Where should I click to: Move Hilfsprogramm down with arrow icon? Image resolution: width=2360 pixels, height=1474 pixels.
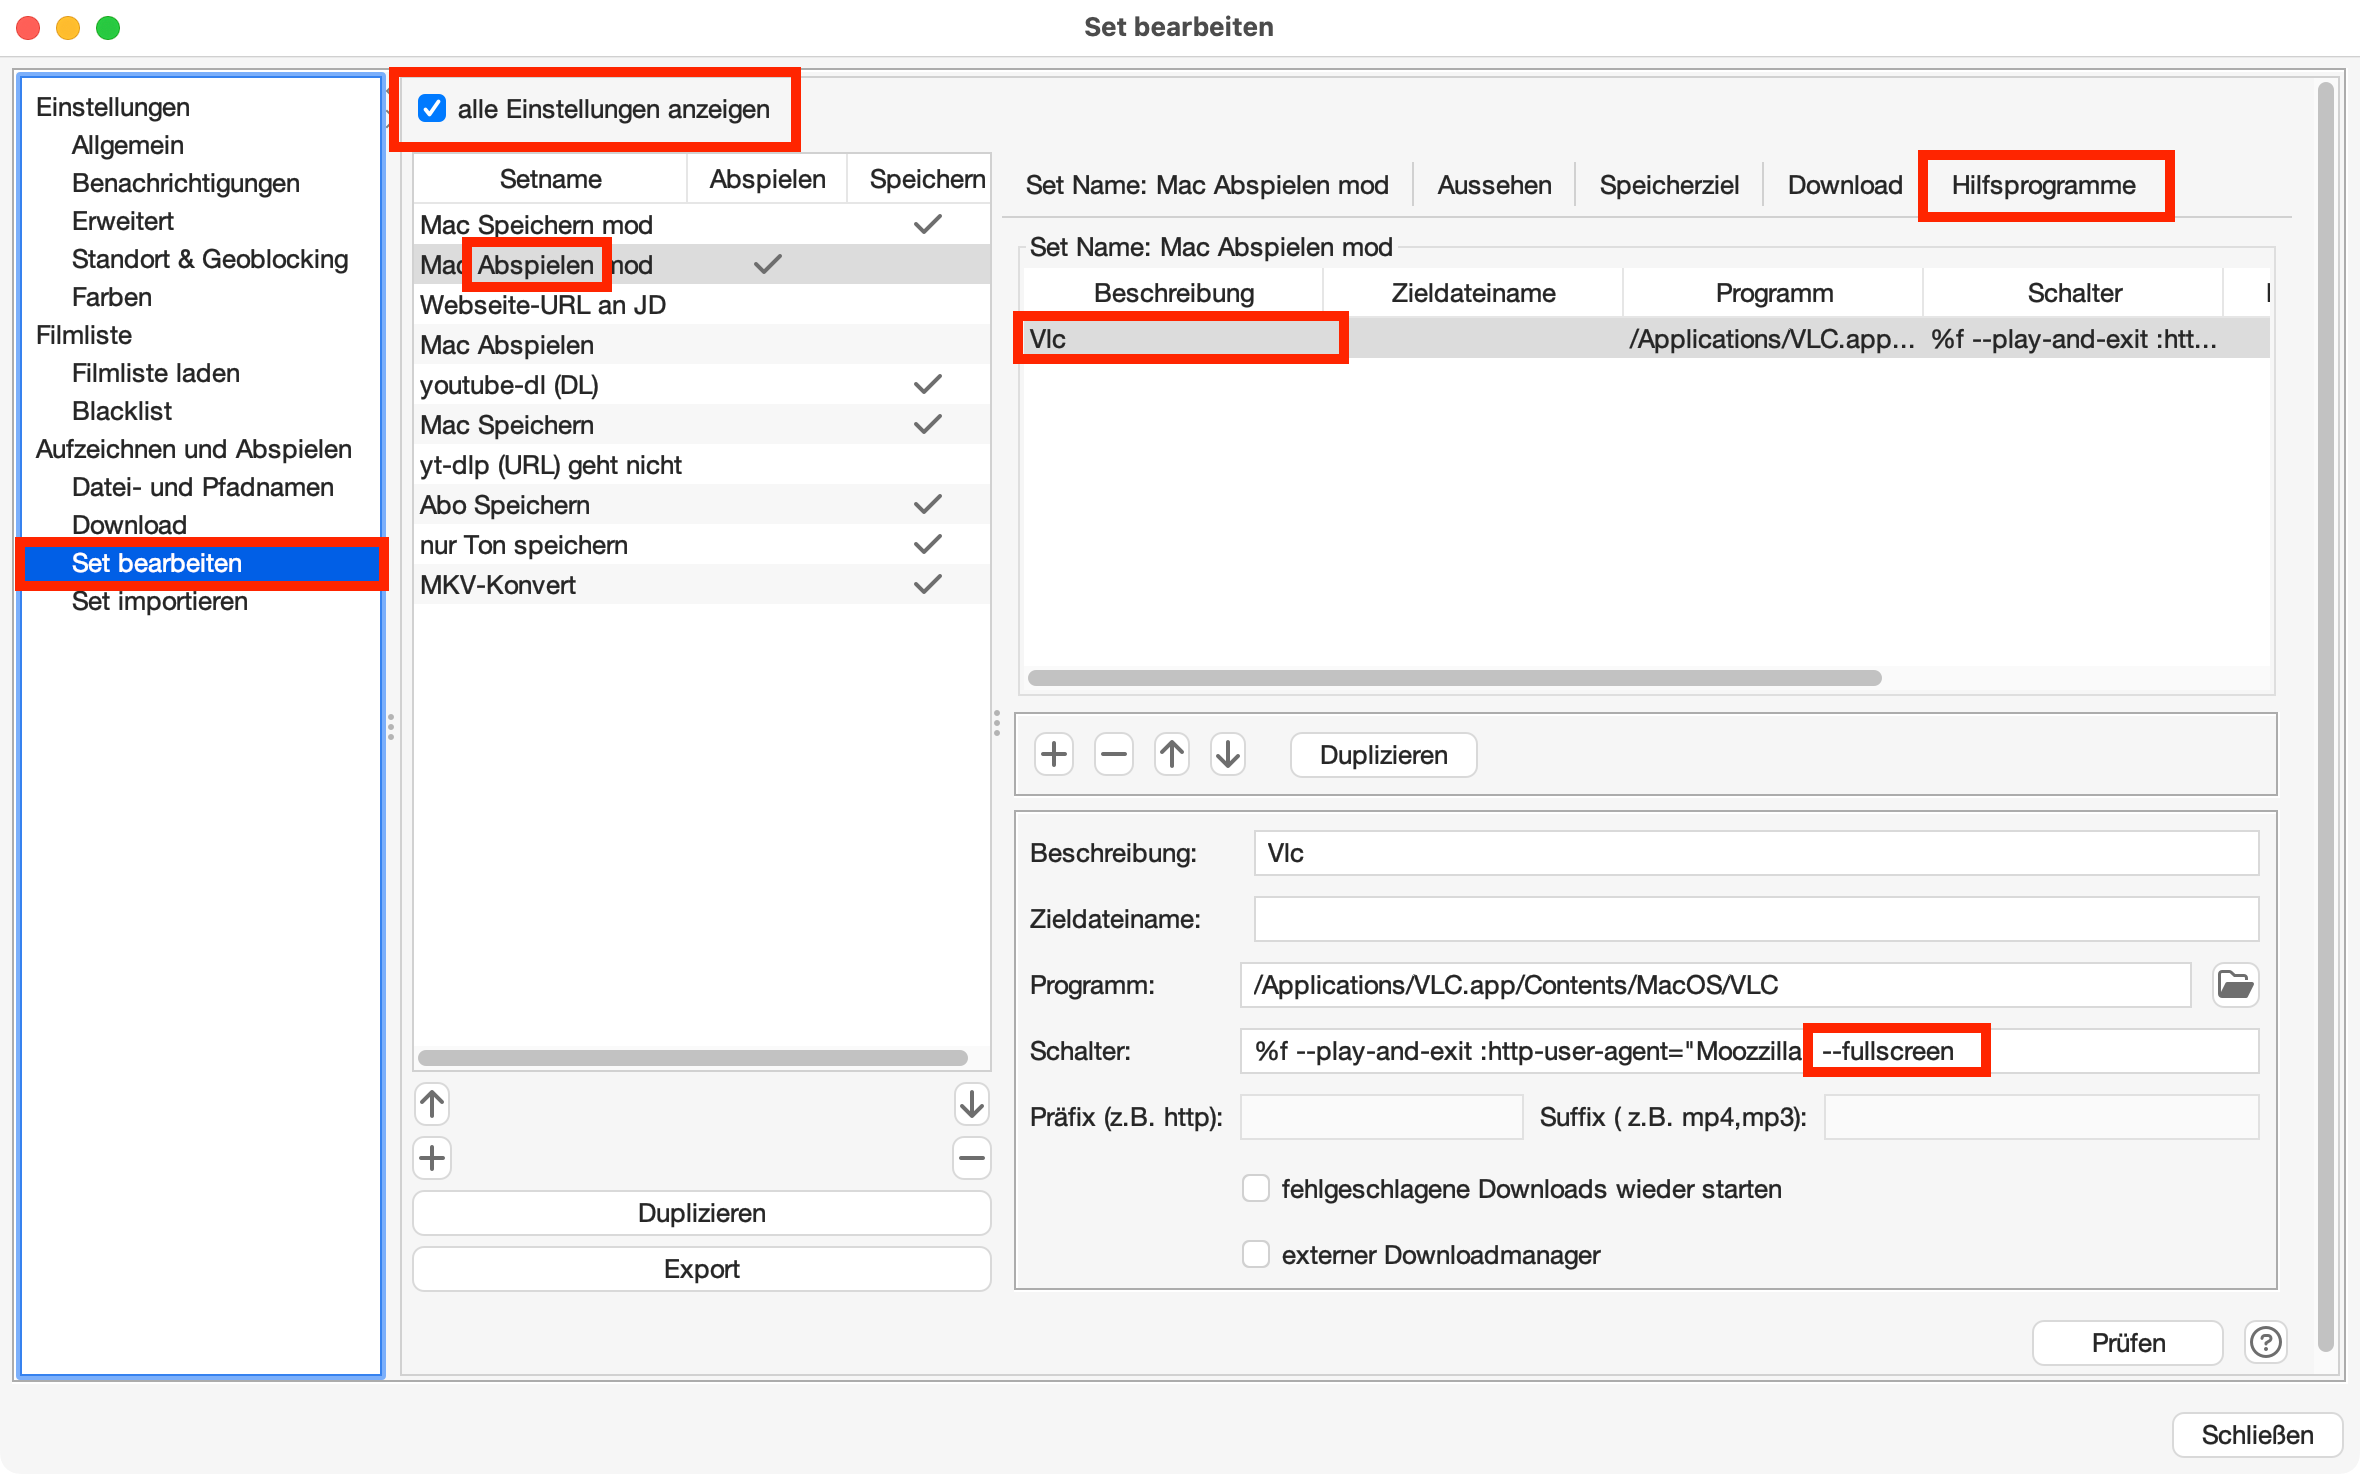click(x=1228, y=754)
